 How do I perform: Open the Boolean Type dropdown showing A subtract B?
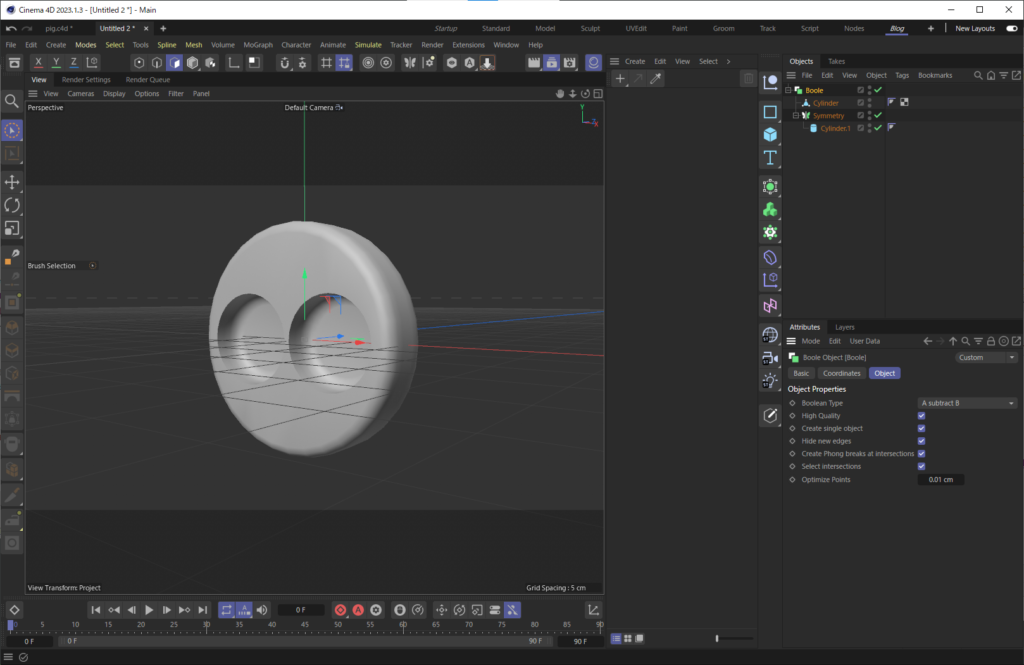point(967,403)
